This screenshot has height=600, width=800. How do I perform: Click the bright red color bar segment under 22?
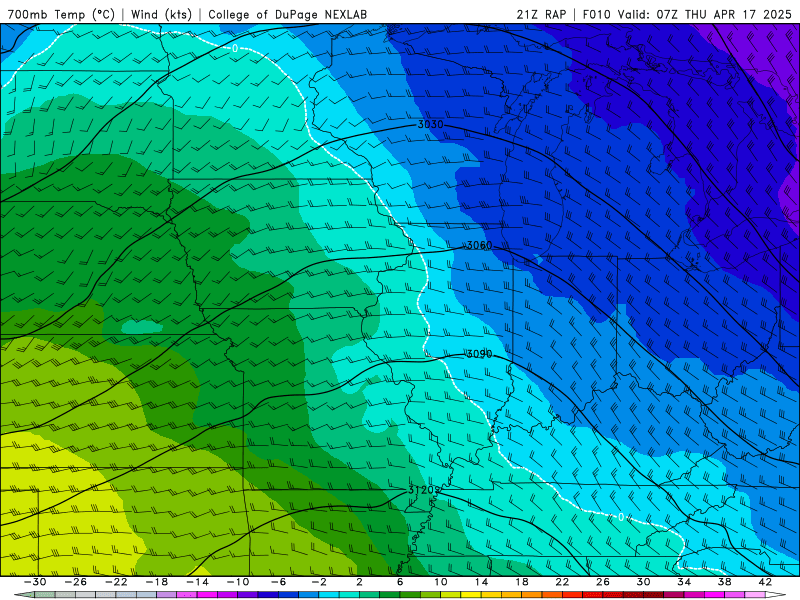click(572, 595)
